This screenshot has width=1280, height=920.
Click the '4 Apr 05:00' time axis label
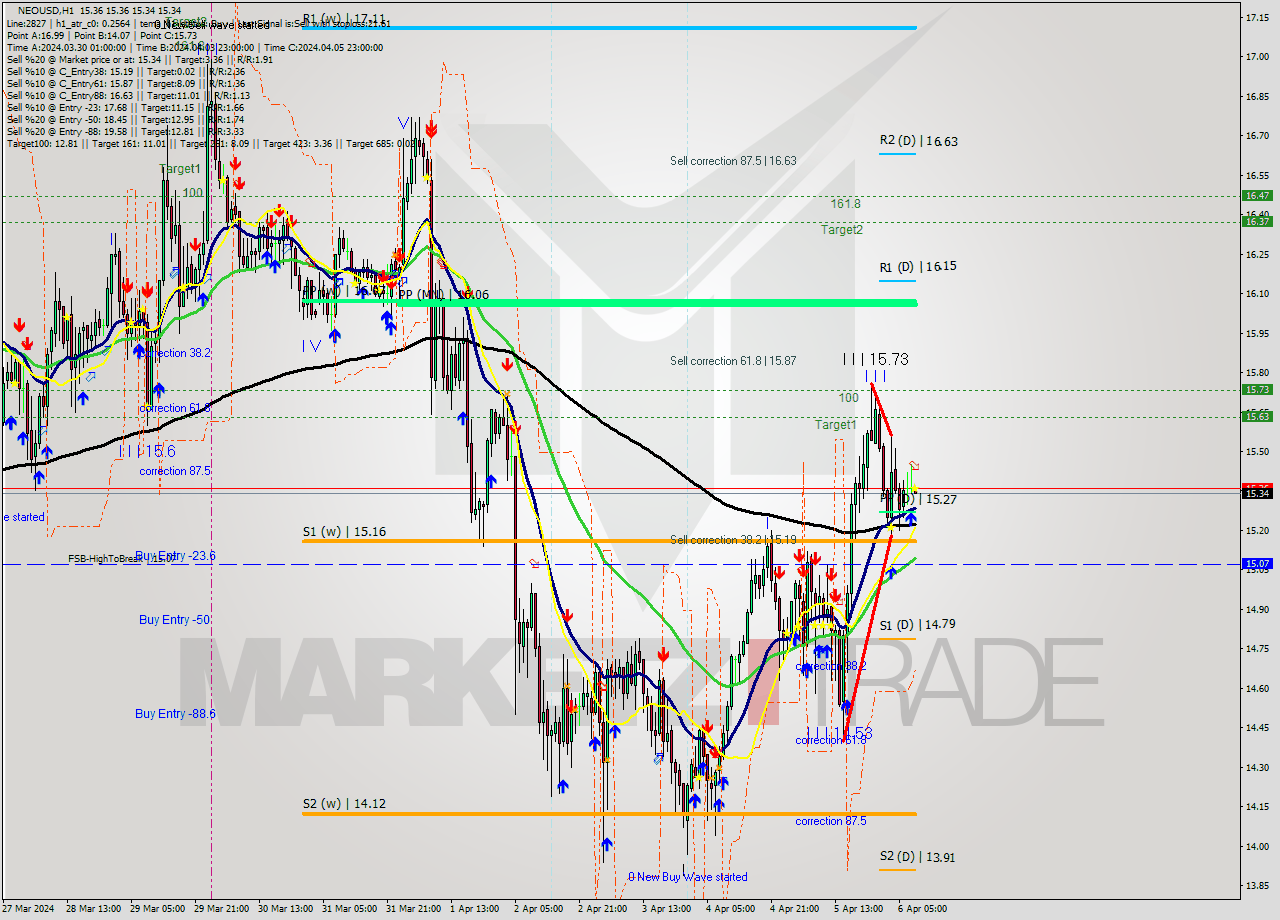coord(730,909)
